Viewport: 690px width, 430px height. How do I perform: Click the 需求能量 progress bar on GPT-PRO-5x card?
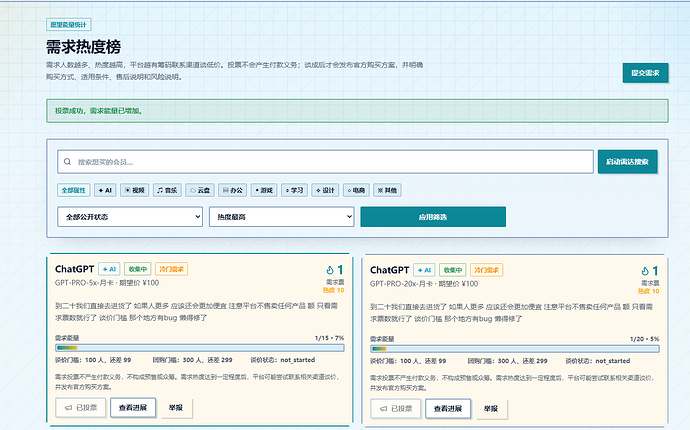point(200,348)
